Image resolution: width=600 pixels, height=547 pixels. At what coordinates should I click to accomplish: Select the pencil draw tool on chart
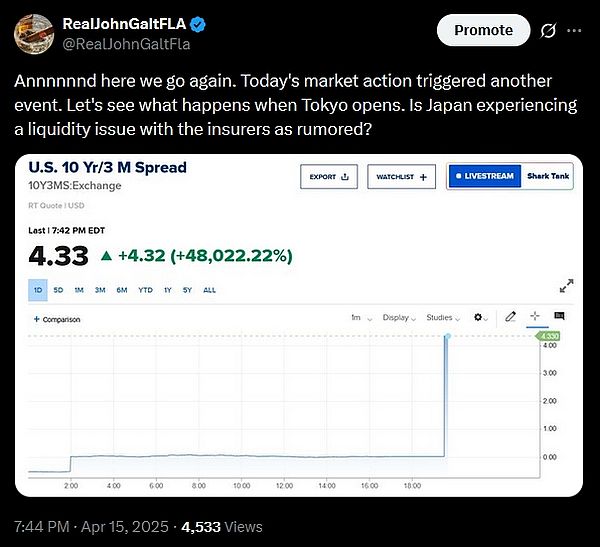click(510, 317)
